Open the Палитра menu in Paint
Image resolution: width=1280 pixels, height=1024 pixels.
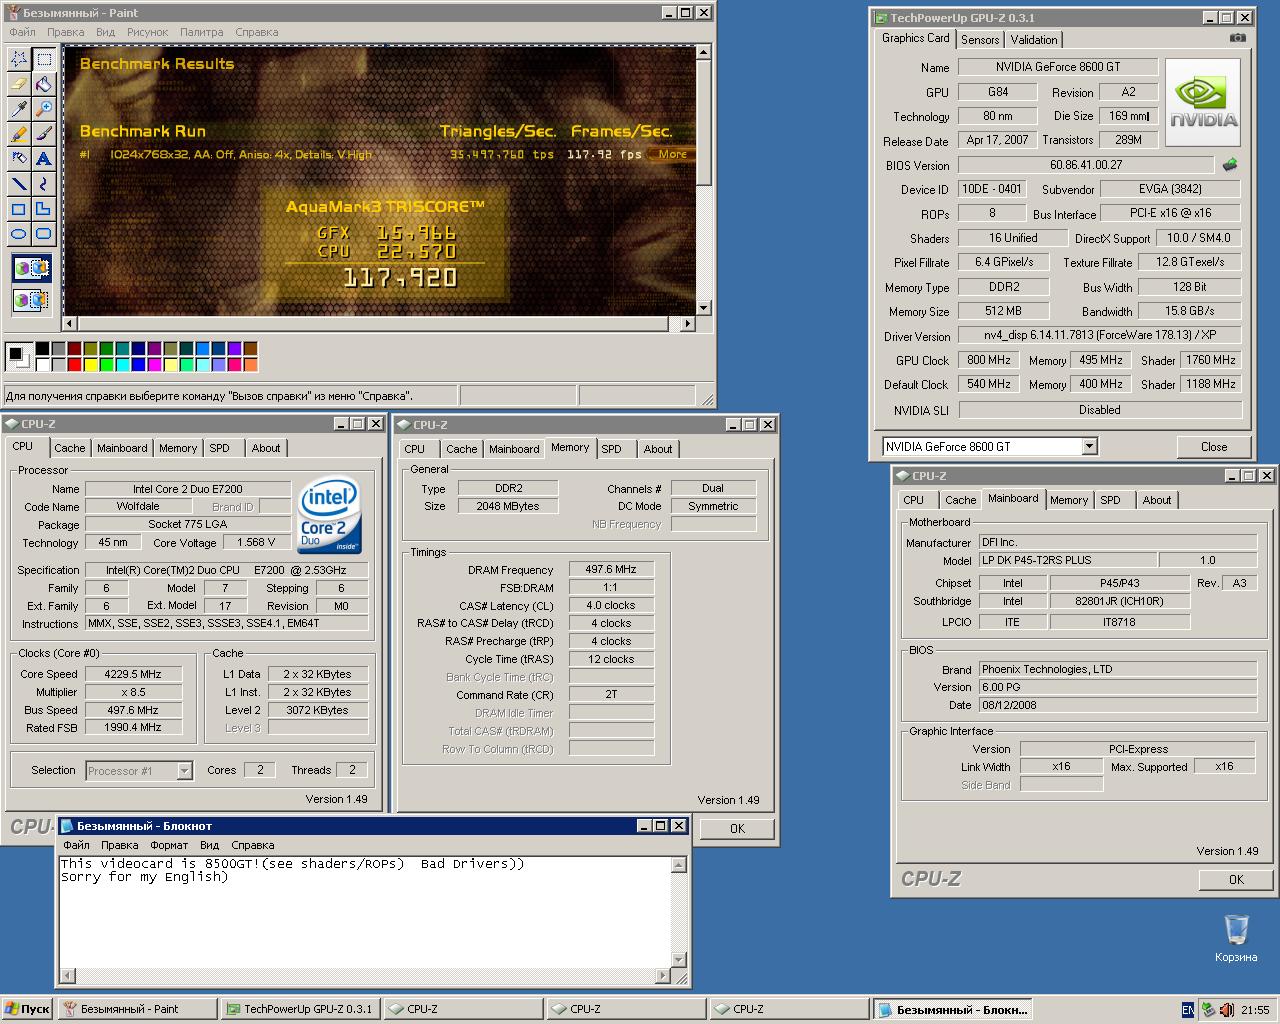point(201,32)
